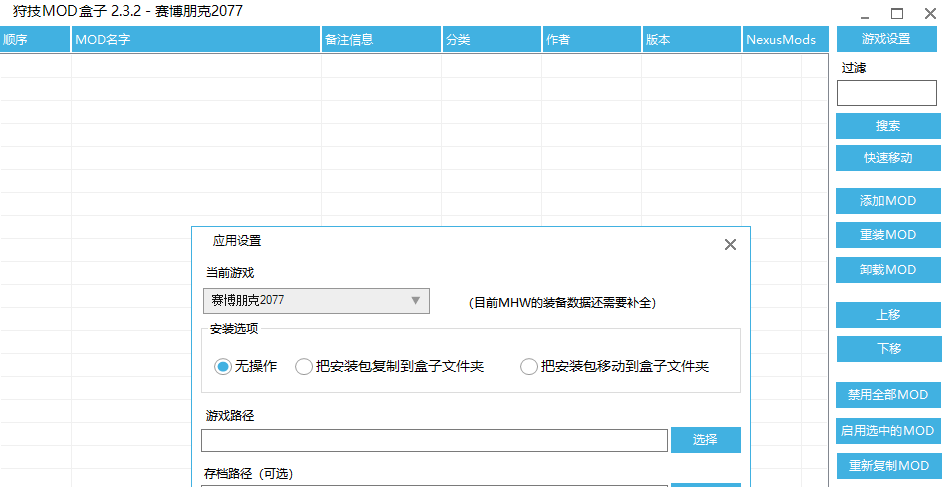Click the 作者 column header

[592, 39]
